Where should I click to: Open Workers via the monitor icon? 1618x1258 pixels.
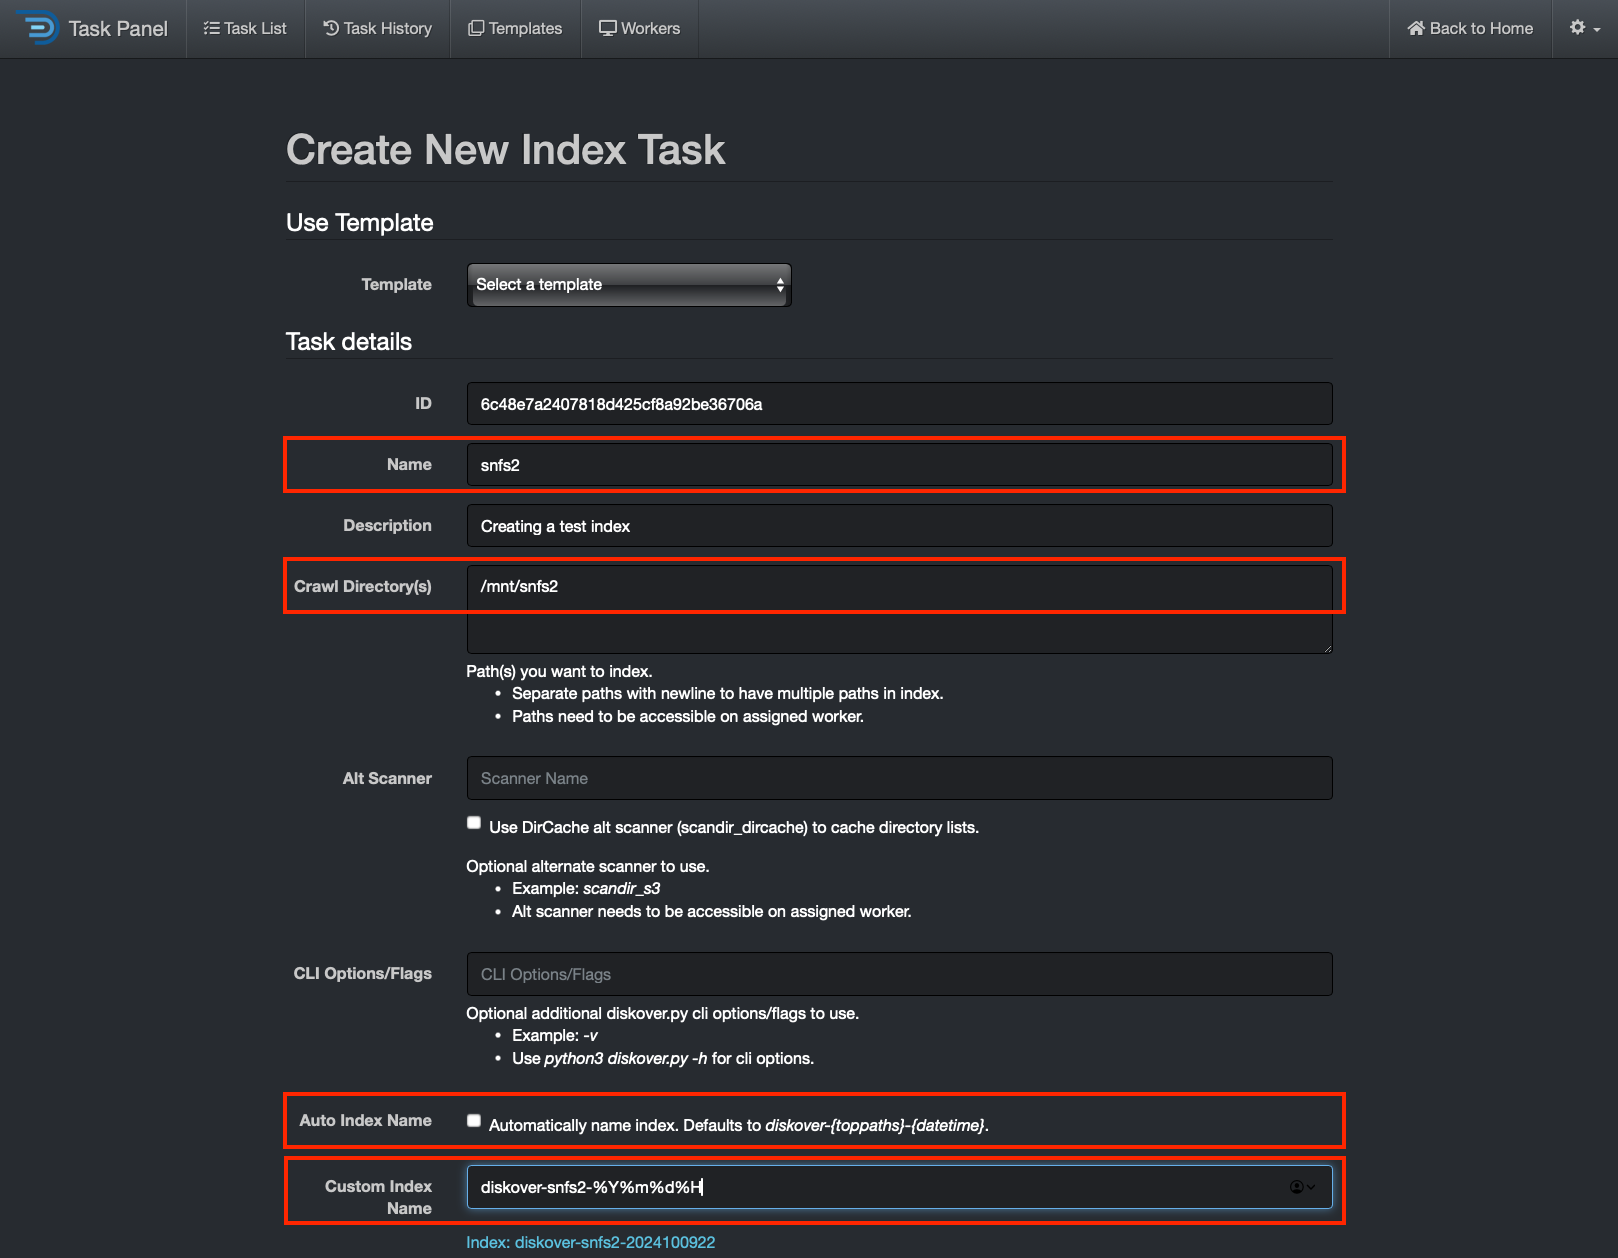(x=607, y=28)
